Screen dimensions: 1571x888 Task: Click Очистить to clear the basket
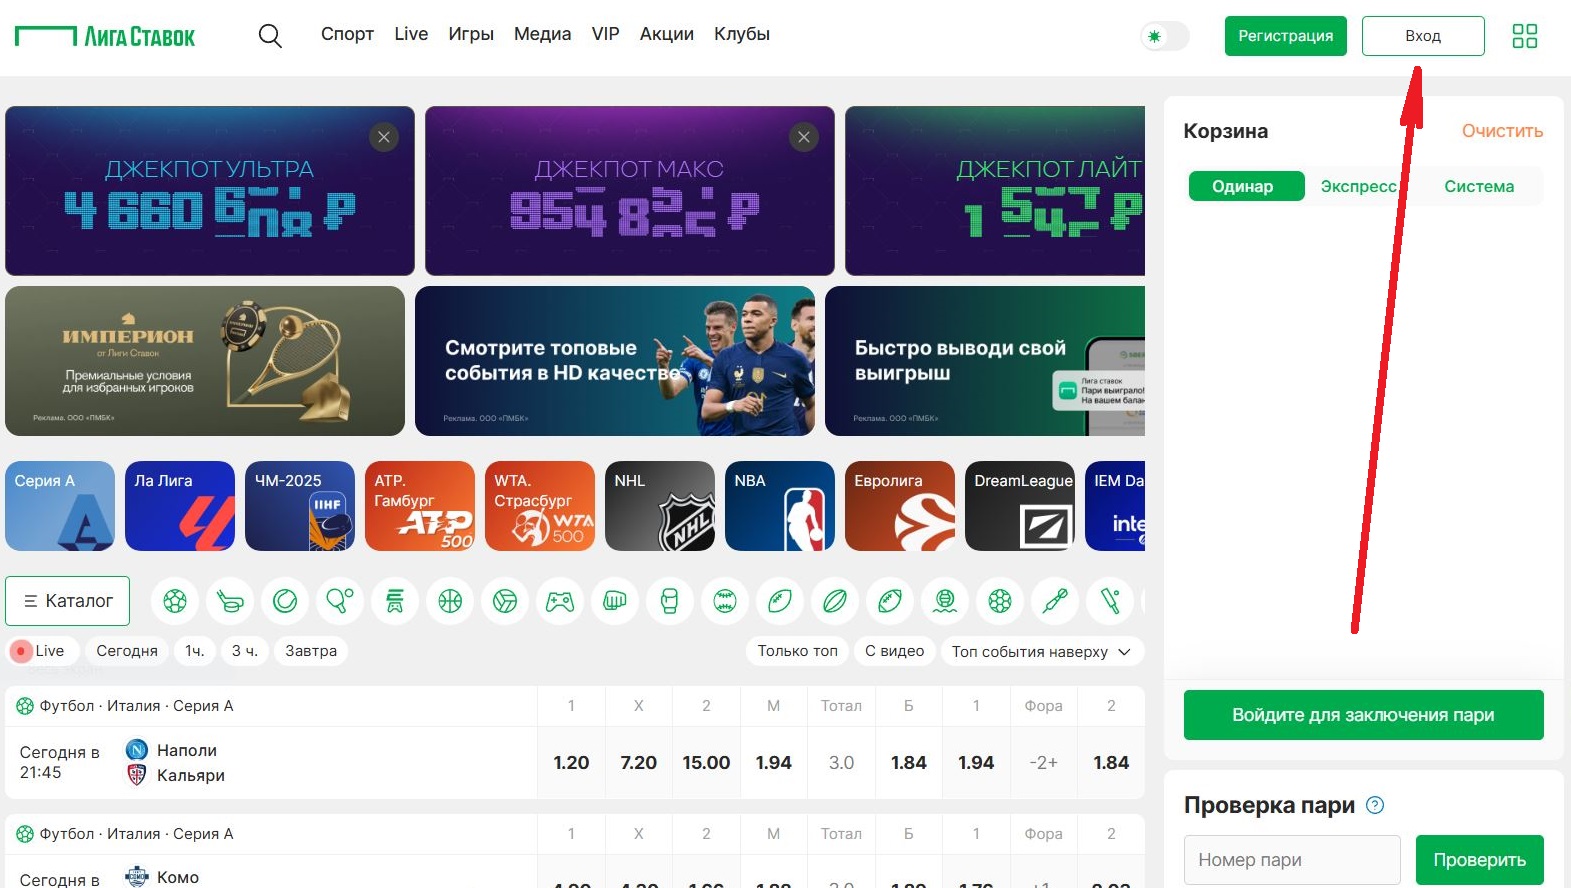[1502, 131]
